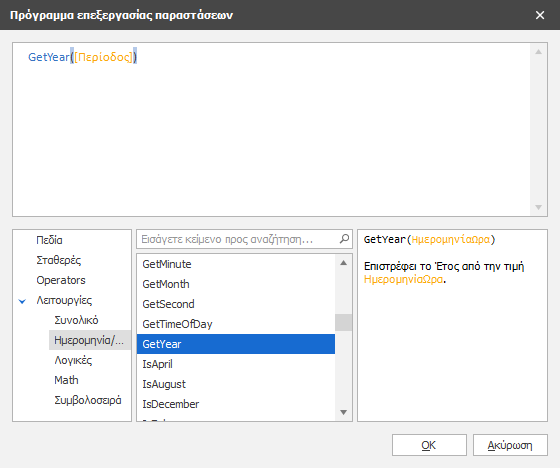The height and width of the screenshot is (468, 560).
Task: Click the function list scrollbar thumb
Action: click(x=344, y=323)
